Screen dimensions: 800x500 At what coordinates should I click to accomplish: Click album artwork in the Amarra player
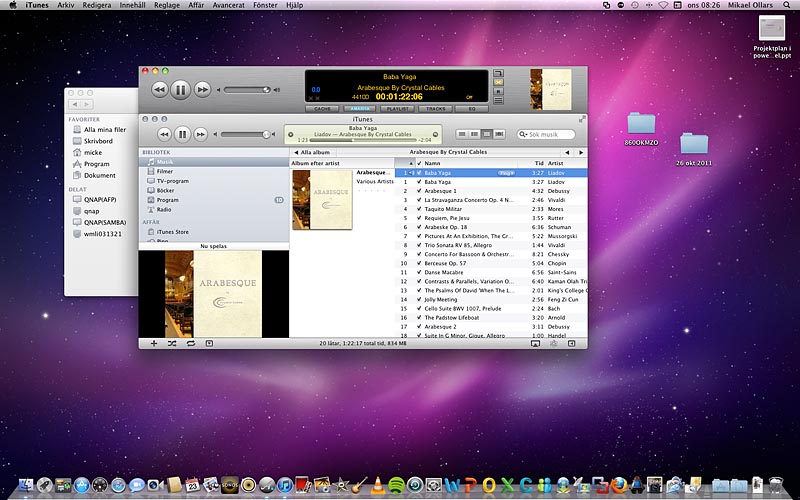tap(551, 89)
